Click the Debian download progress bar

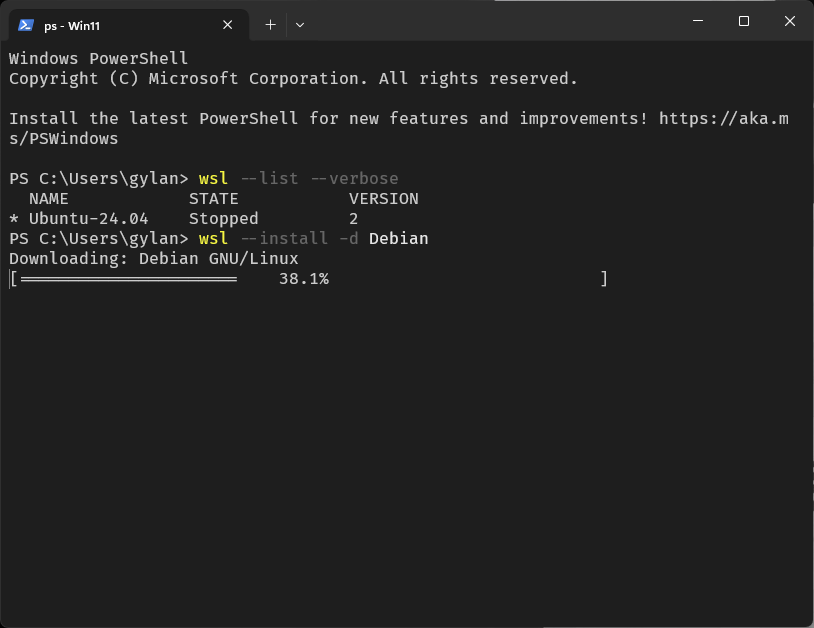[x=127, y=279]
